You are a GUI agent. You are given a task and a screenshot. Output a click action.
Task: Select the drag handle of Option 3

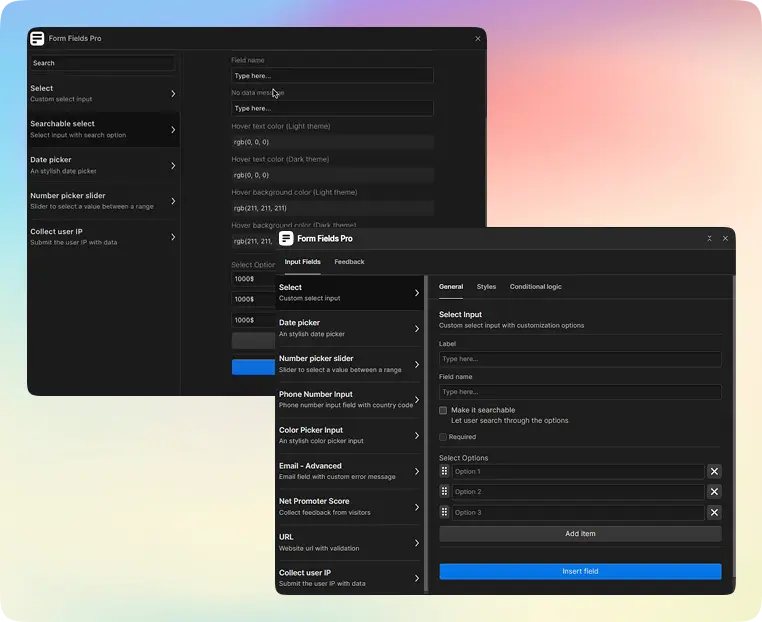click(x=445, y=513)
